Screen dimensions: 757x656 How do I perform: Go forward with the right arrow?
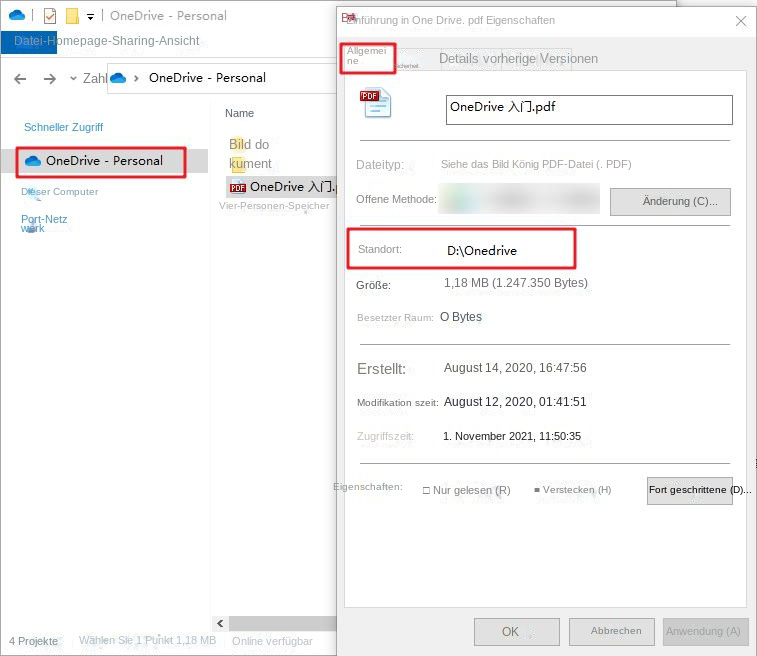click(x=50, y=78)
